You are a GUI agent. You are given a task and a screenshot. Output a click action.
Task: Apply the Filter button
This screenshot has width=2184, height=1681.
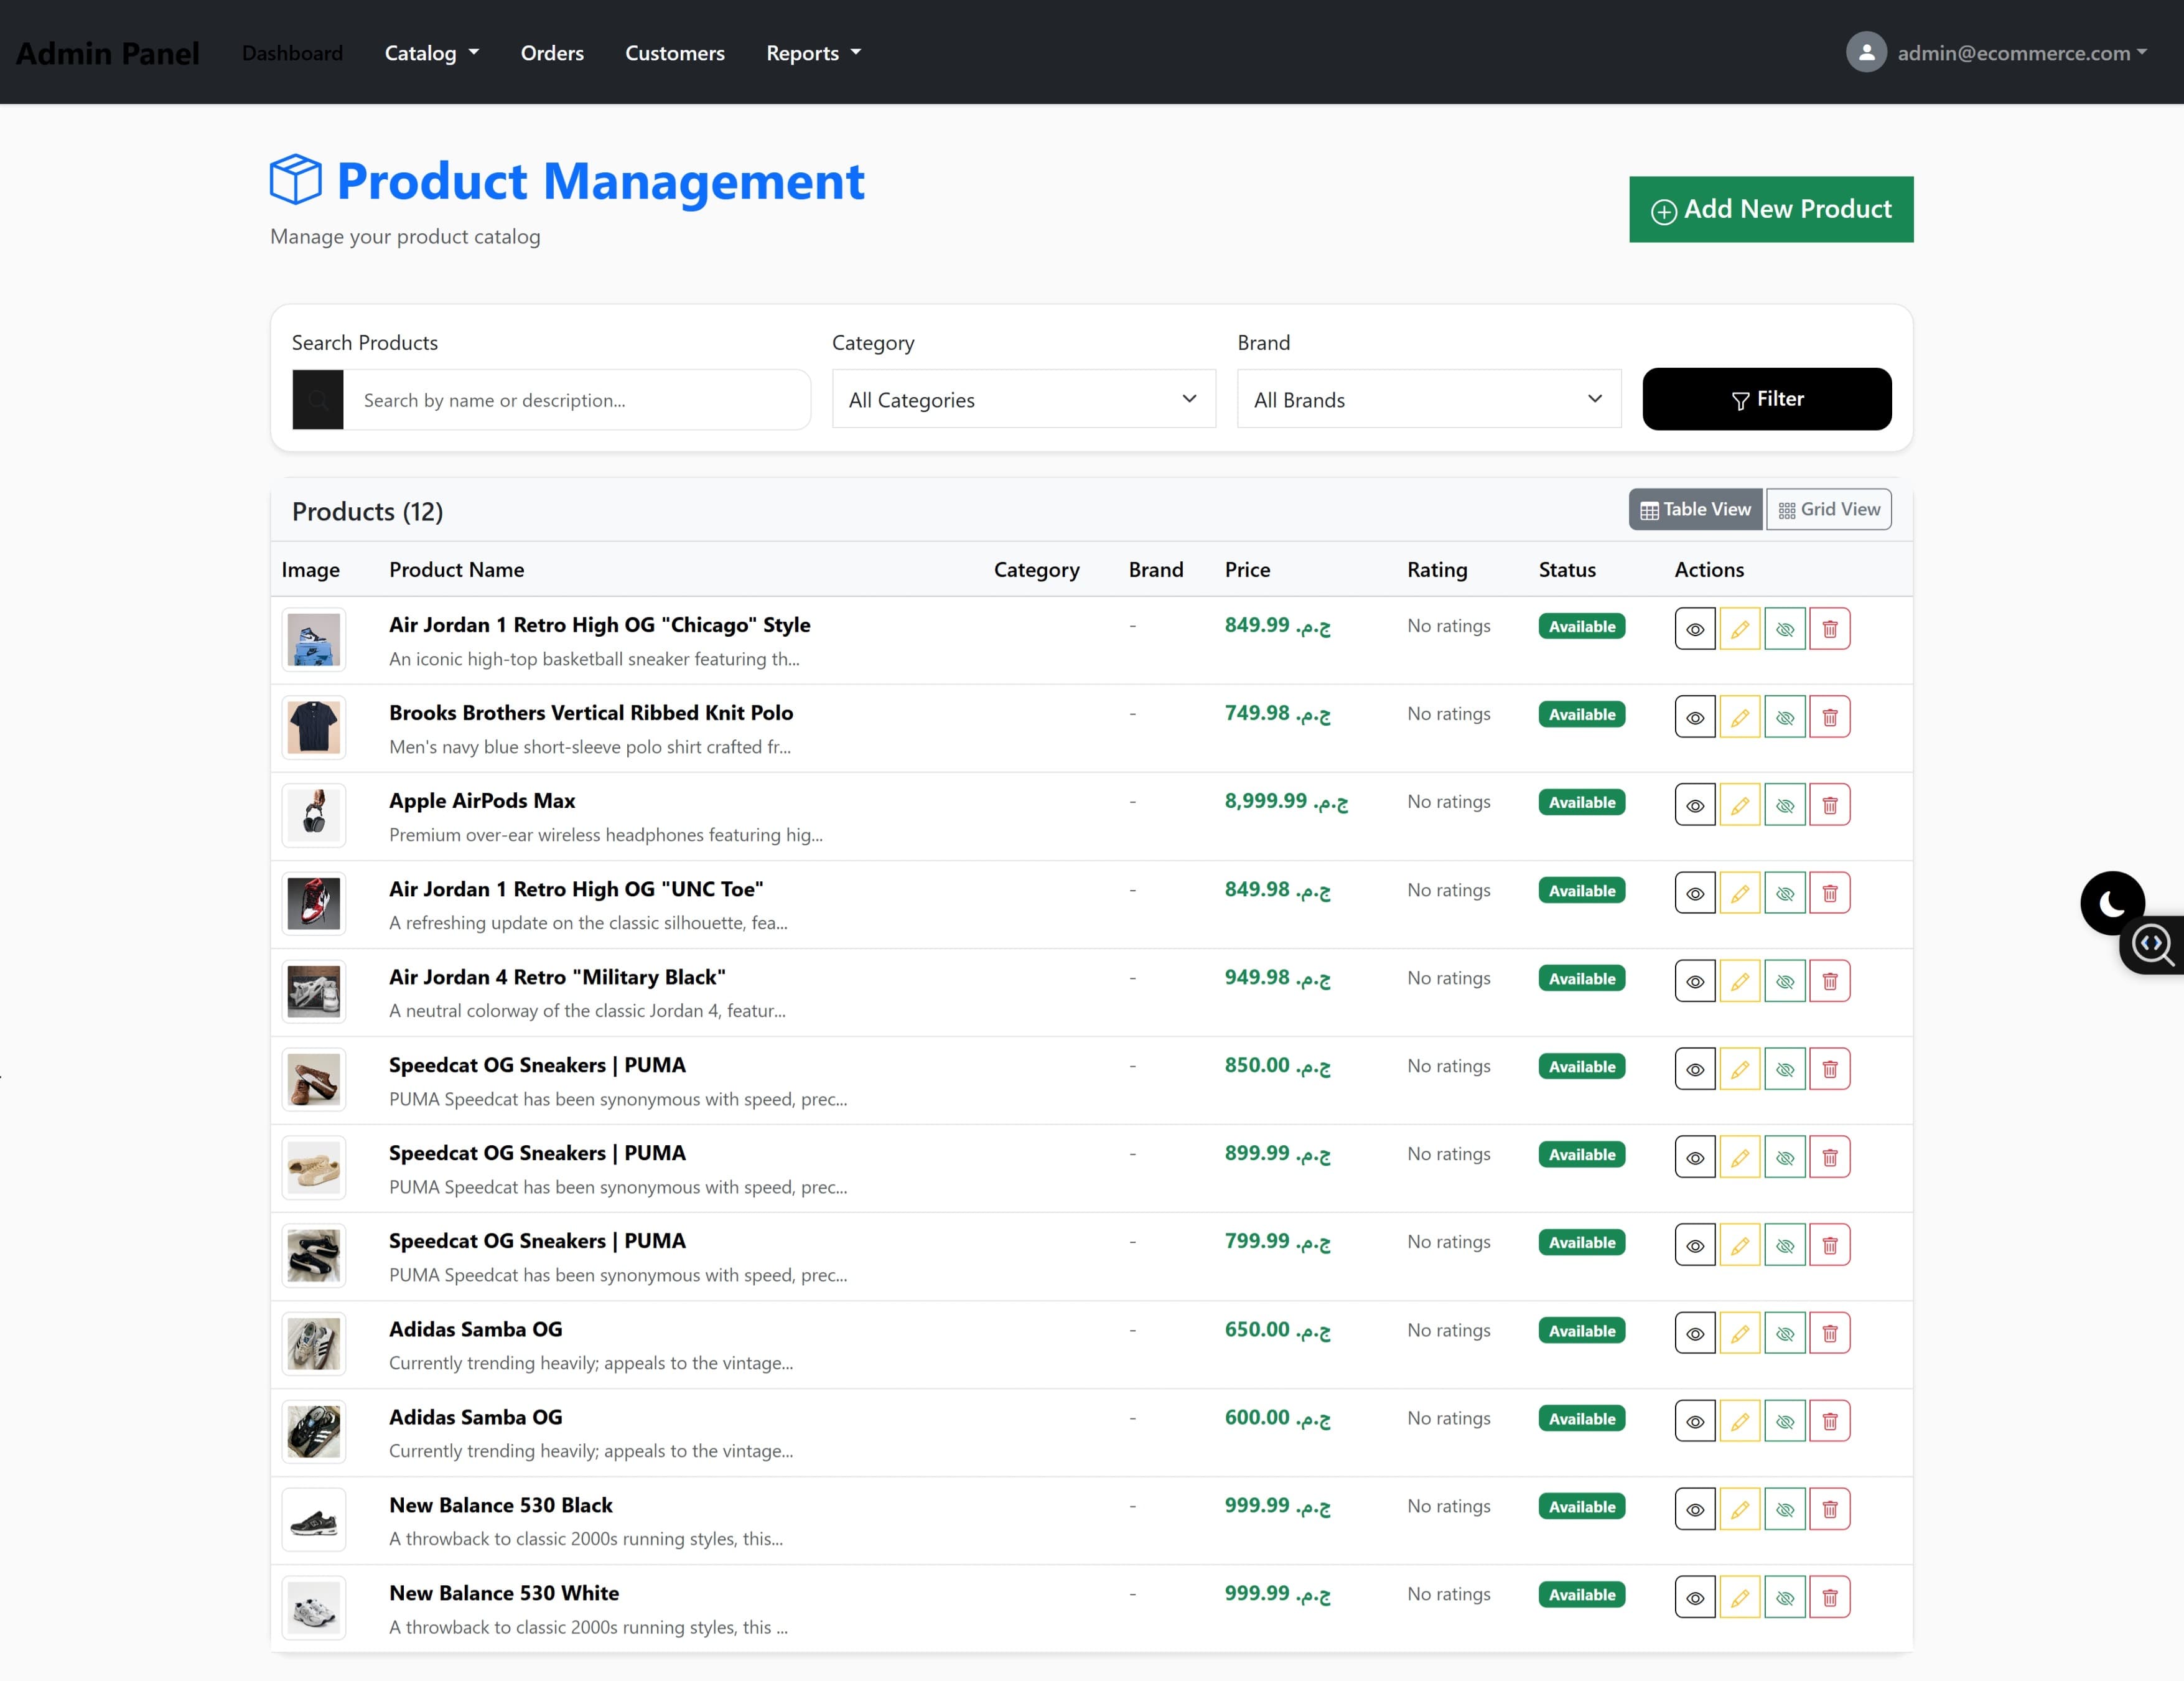pos(1767,399)
